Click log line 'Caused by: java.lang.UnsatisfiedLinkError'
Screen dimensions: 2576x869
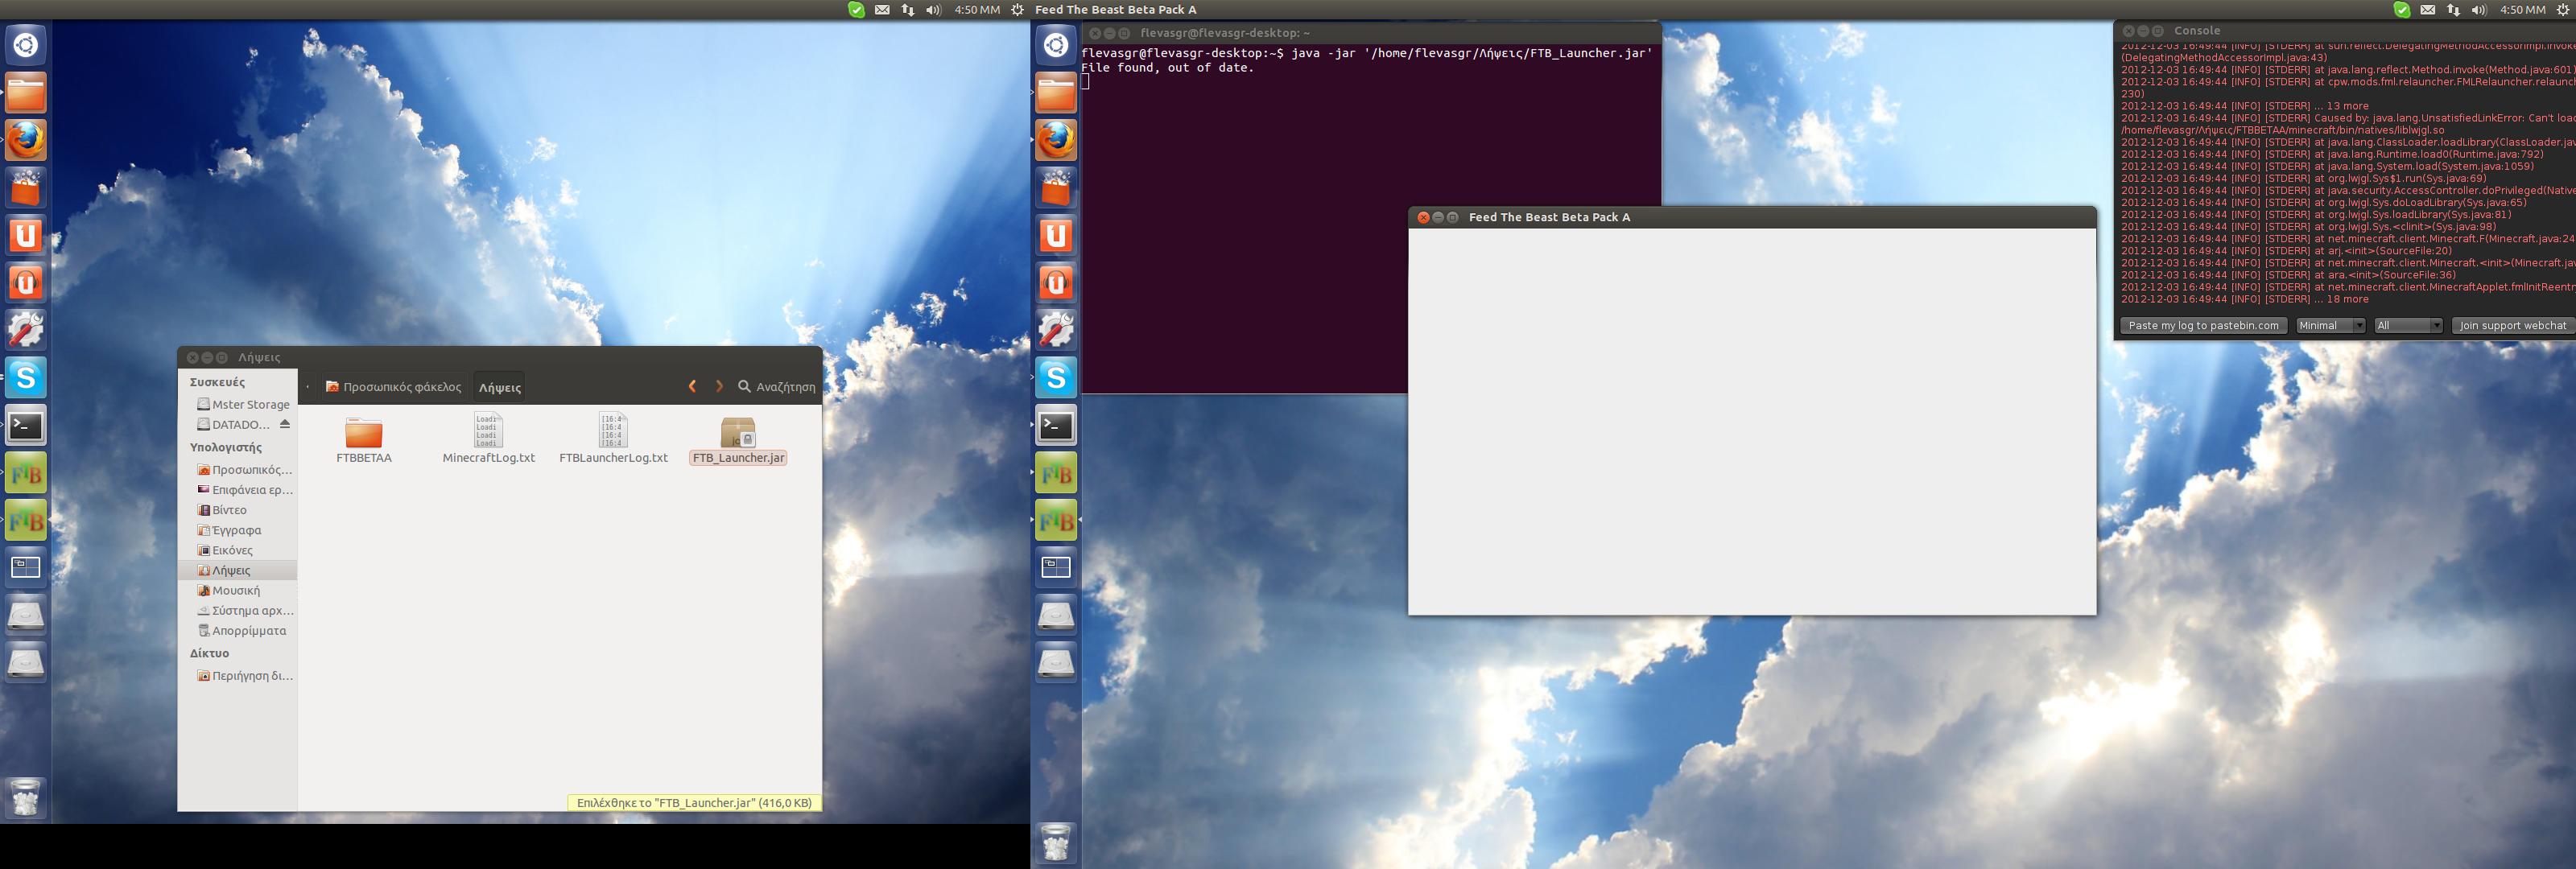pos(2348,118)
